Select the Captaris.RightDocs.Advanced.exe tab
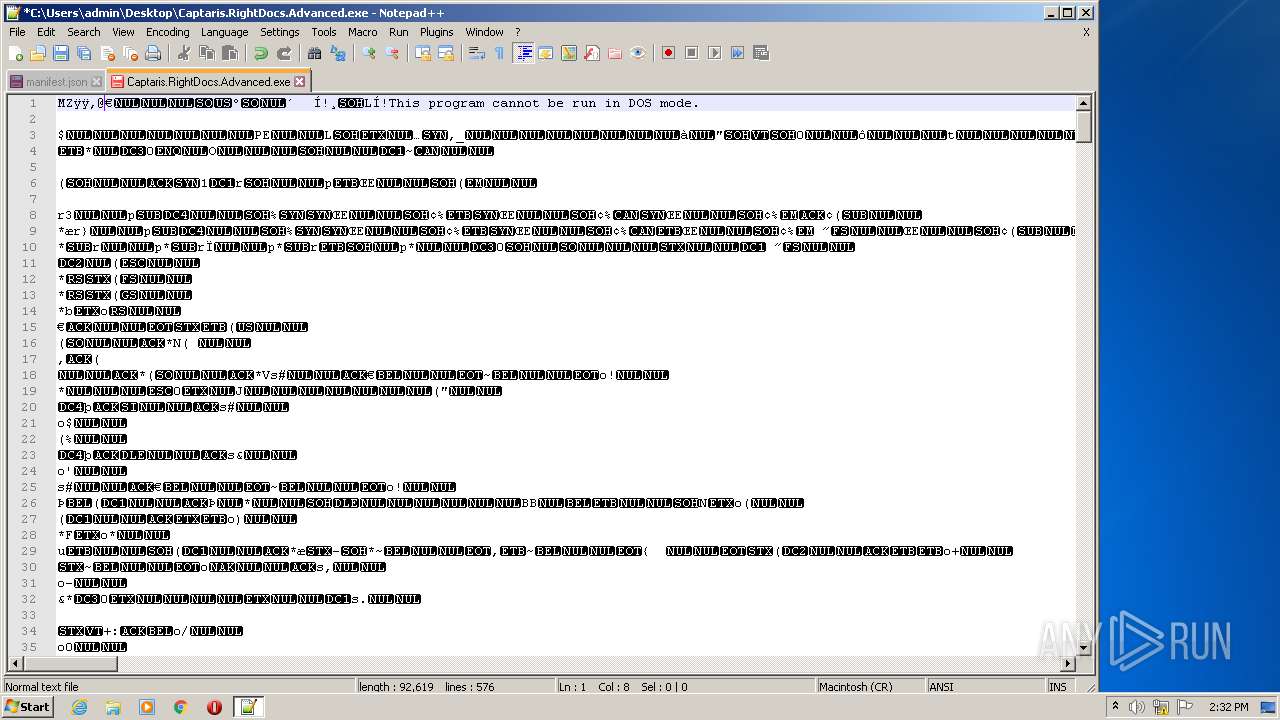 (208, 81)
